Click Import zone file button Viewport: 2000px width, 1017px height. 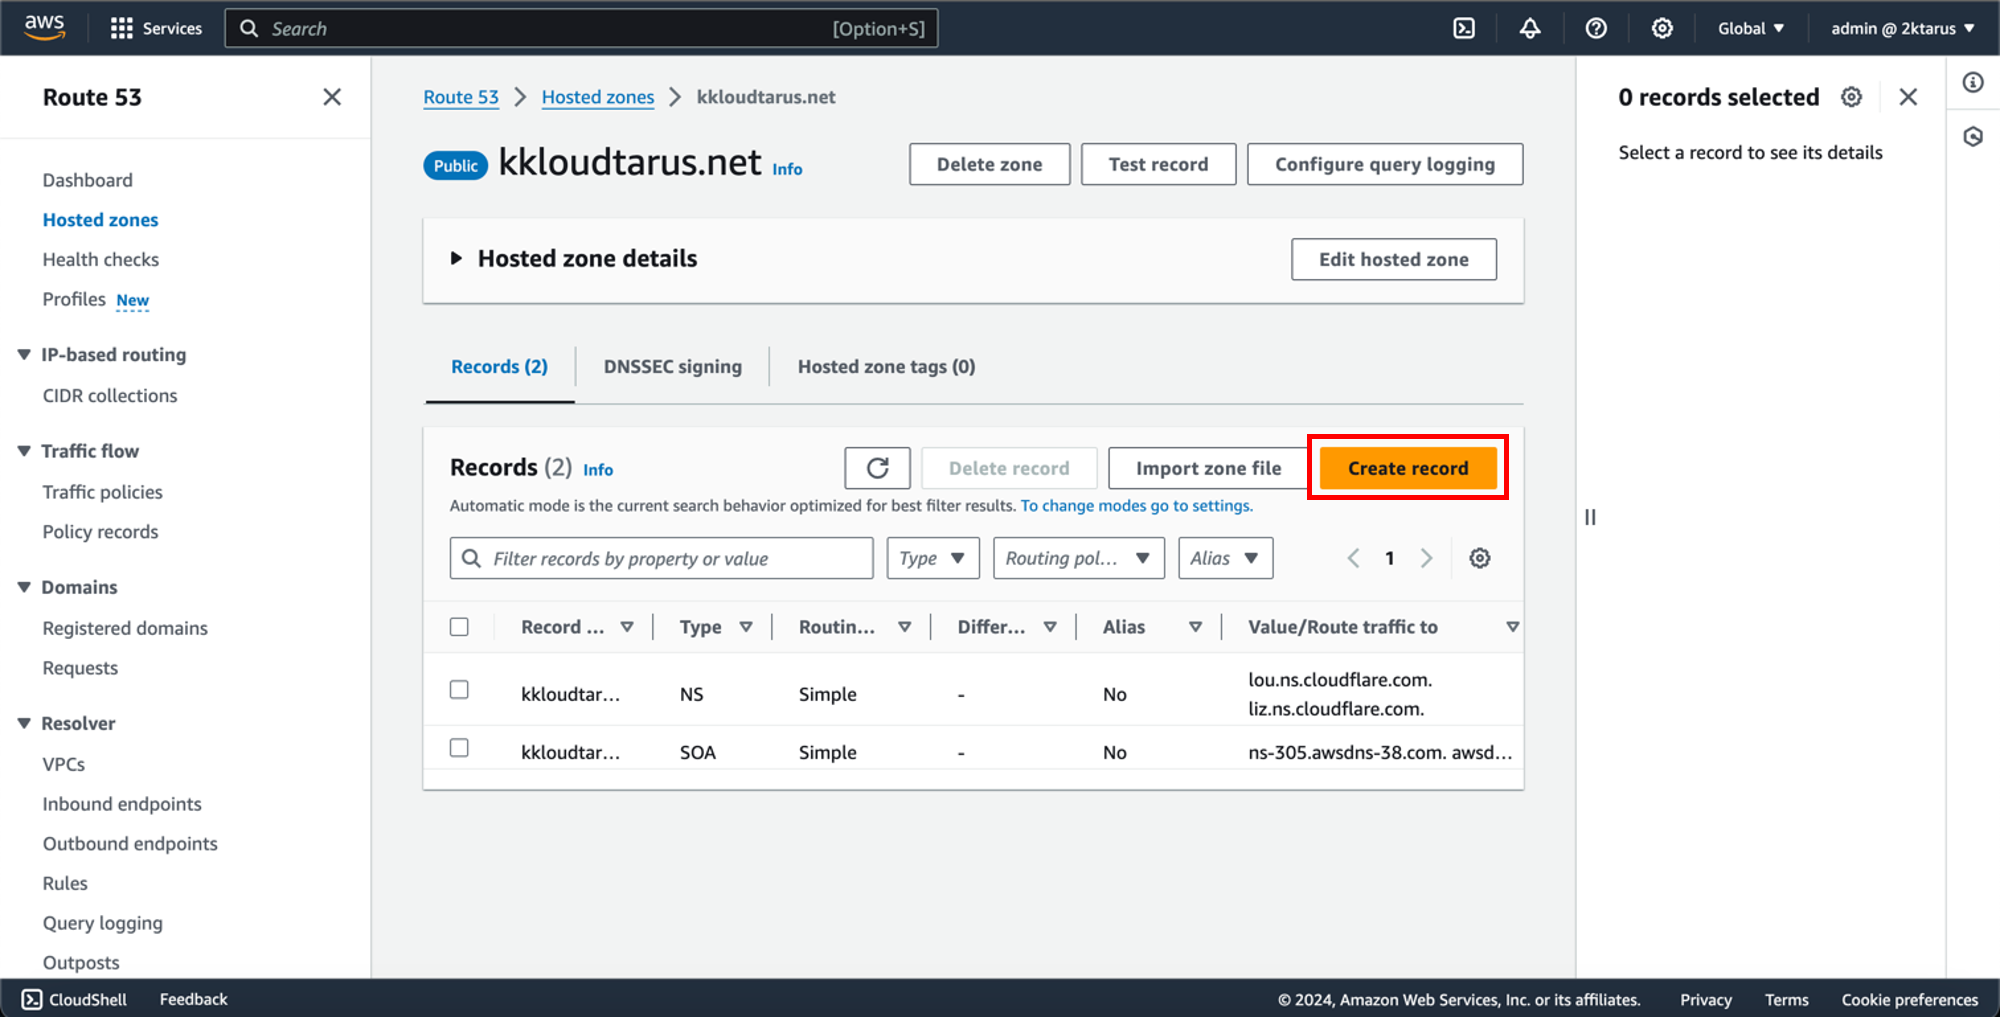pyautogui.click(x=1208, y=468)
